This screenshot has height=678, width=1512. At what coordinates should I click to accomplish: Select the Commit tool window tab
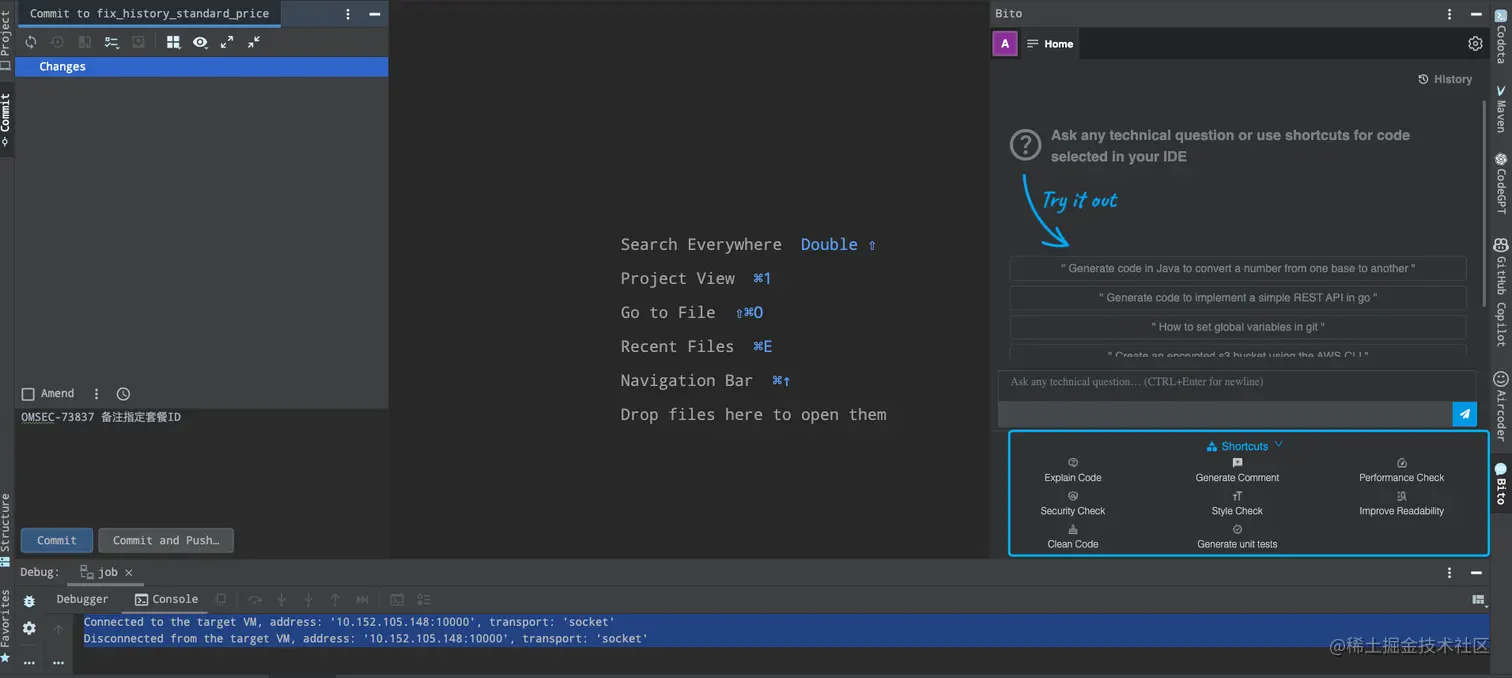(6, 120)
